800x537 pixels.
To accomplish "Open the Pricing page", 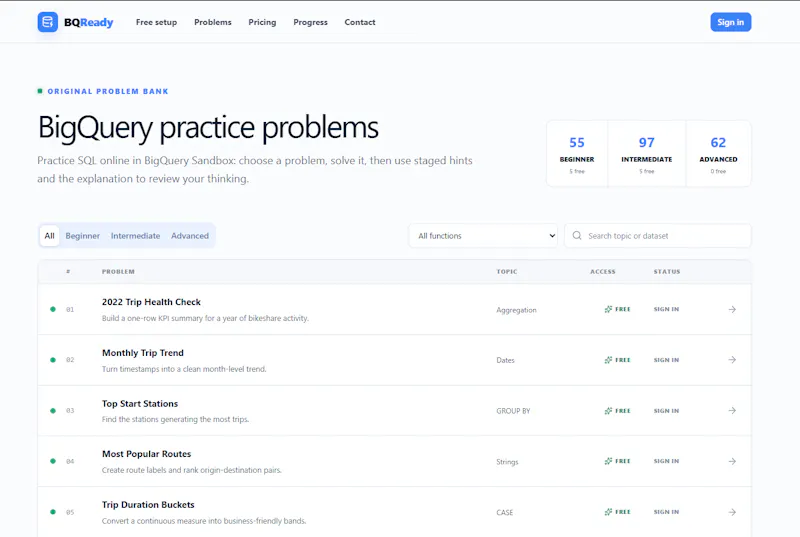I will point(262,22).
